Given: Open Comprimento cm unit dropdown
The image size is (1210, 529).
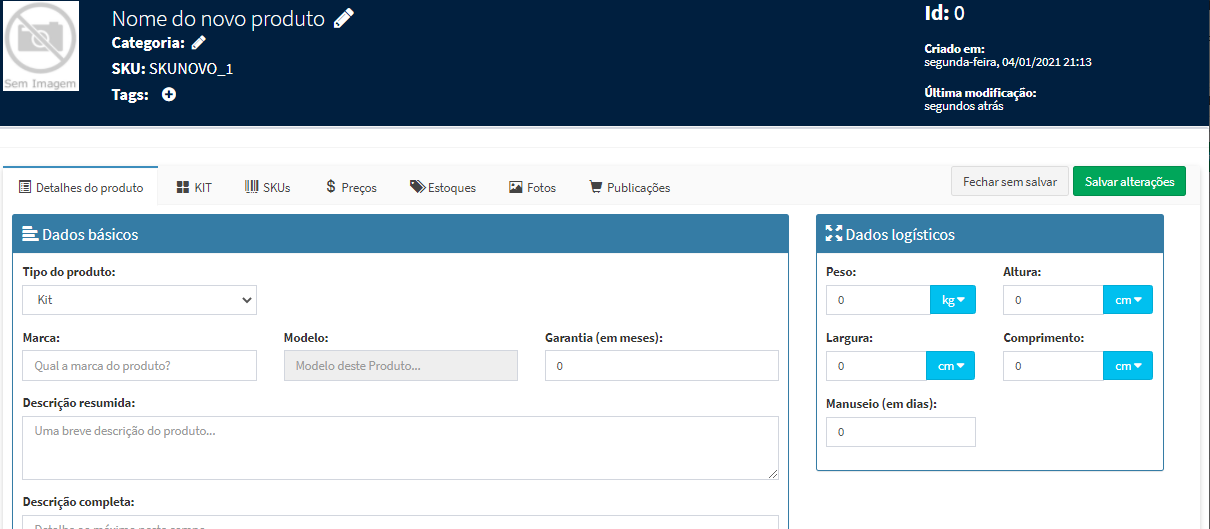Looking at the screenshot, I should pyautogui.click(x=1128, y=366).
